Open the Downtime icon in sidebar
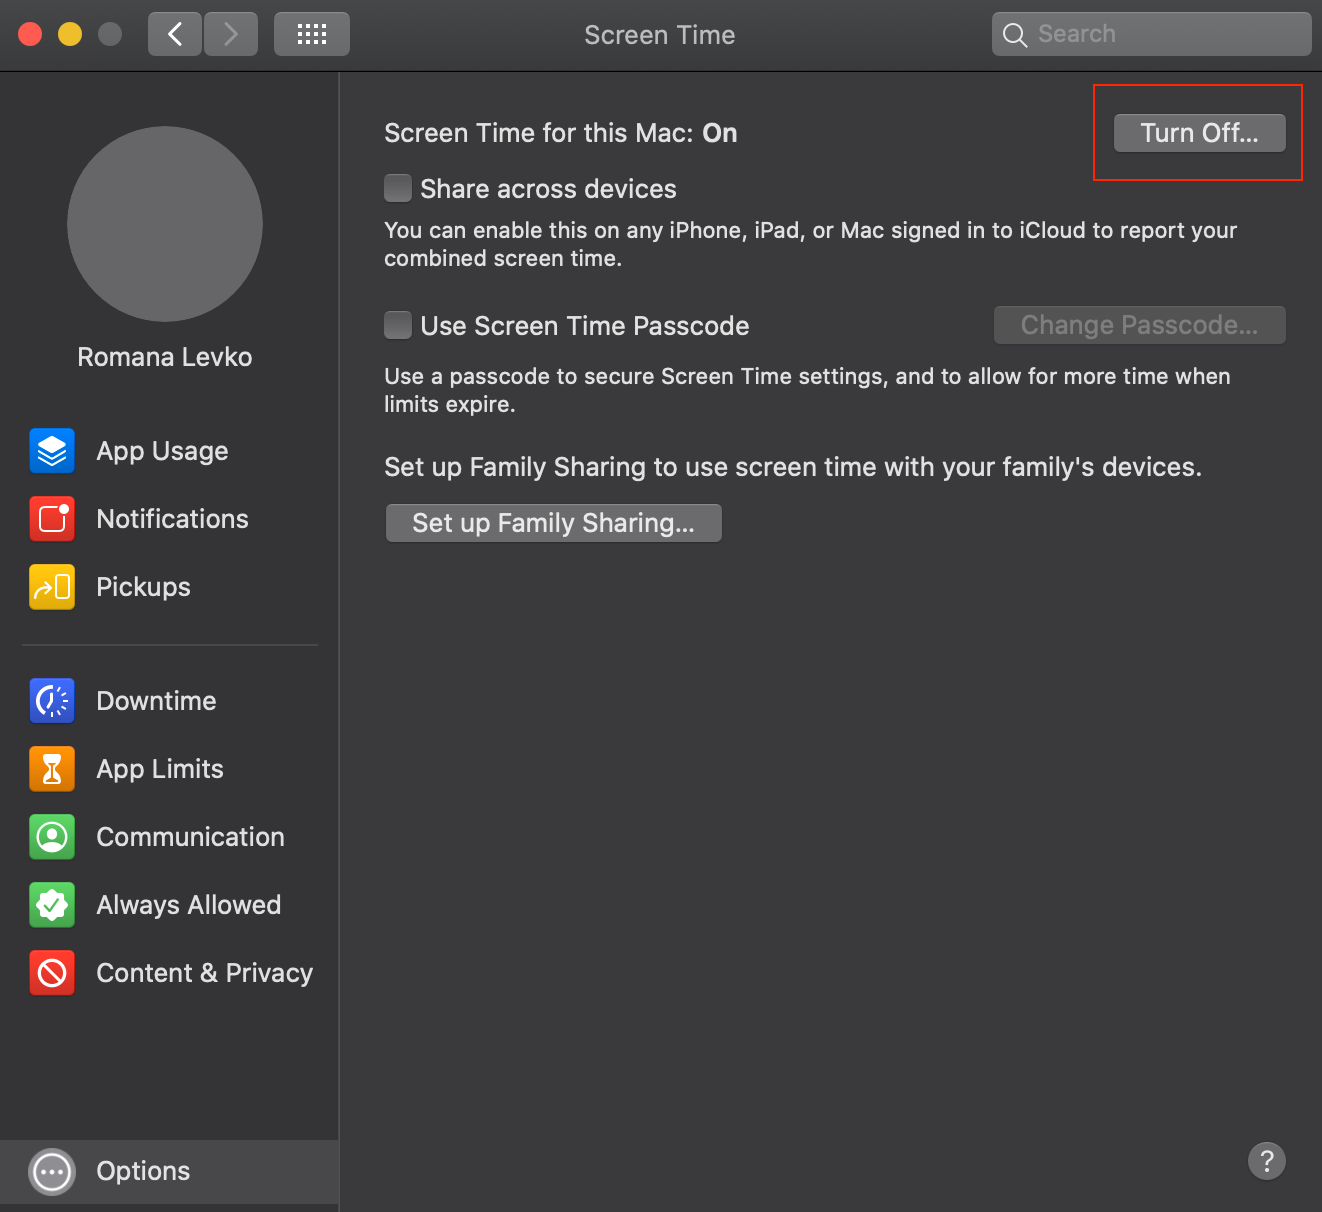This screenshot has height=1212, width=1322. [52, 701]
